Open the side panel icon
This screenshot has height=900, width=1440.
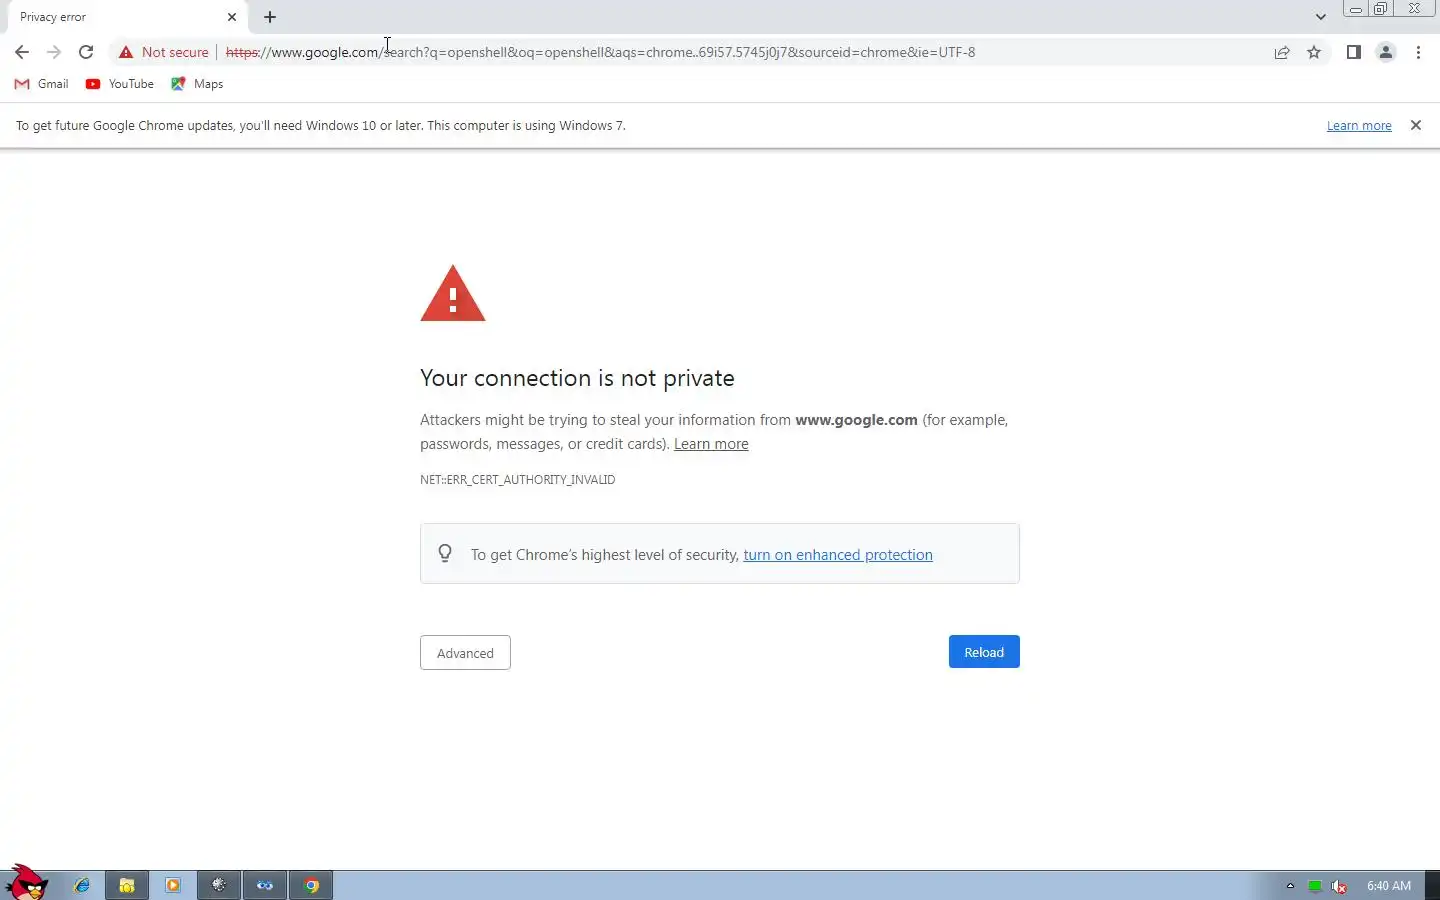[x=1353, y=52]
